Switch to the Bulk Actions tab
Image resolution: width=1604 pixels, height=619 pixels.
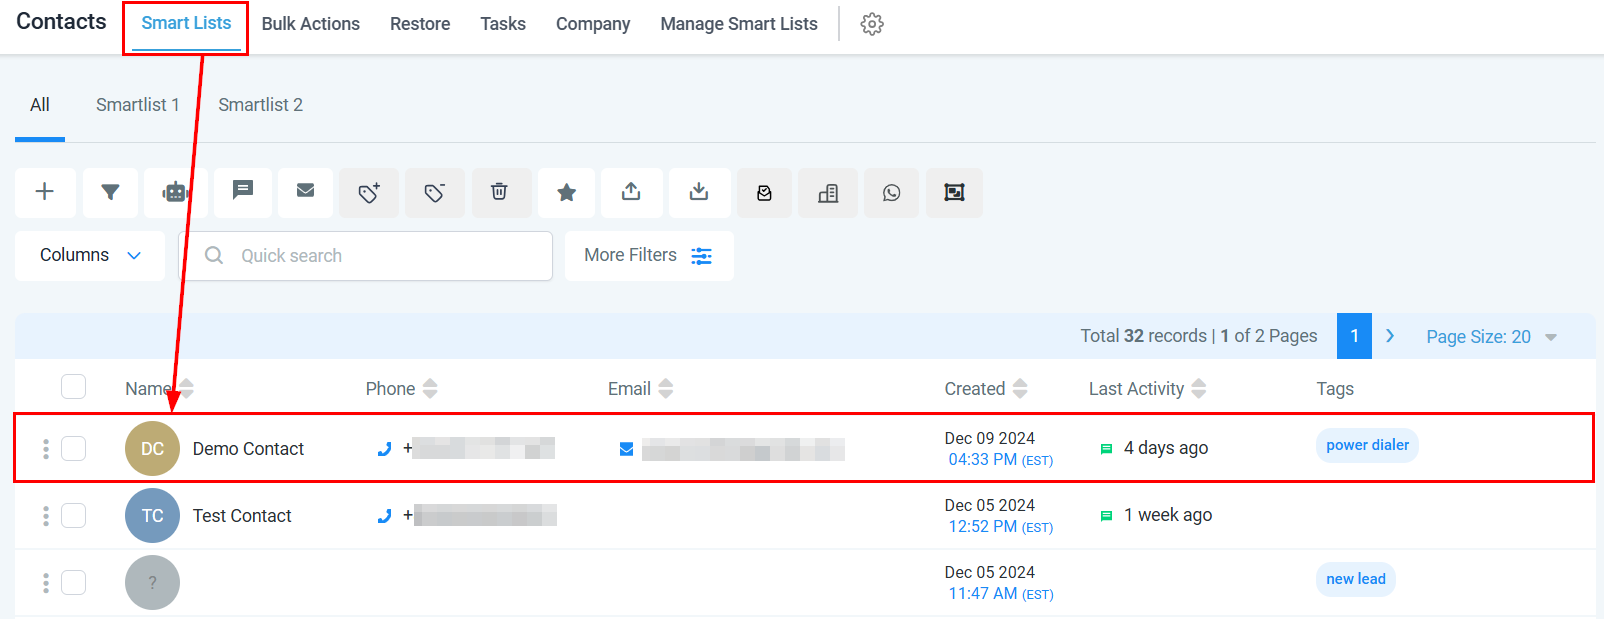[x=310, y=24]
